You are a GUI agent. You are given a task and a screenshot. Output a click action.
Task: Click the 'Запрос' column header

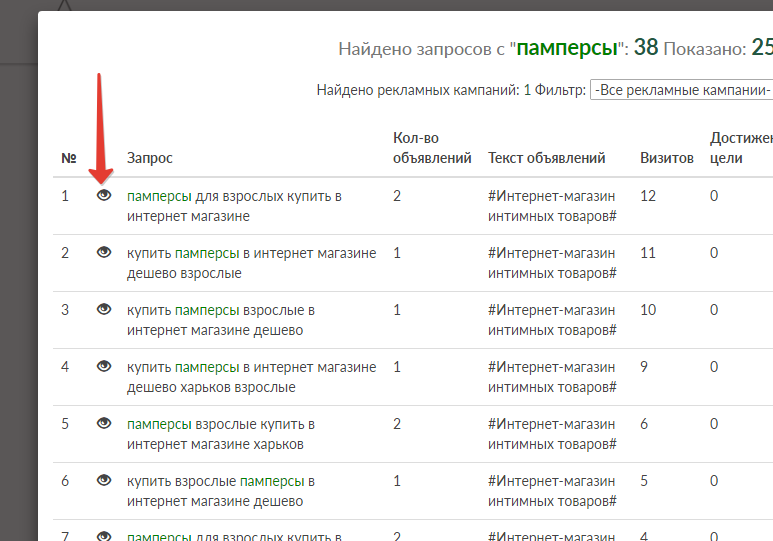tap(149, 158)
